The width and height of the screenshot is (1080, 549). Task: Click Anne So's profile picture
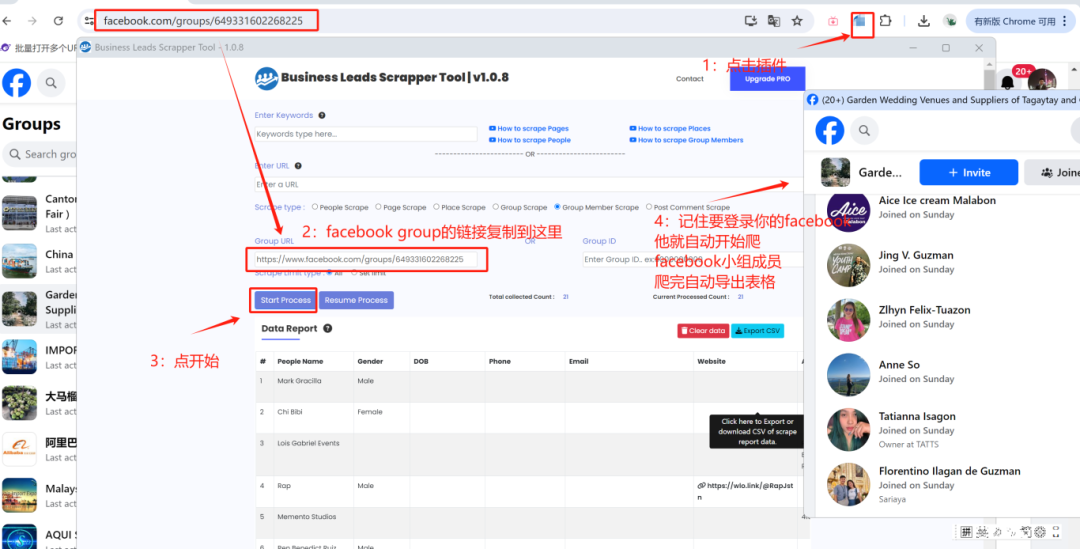pyautogui.click(x=848, y=375)
